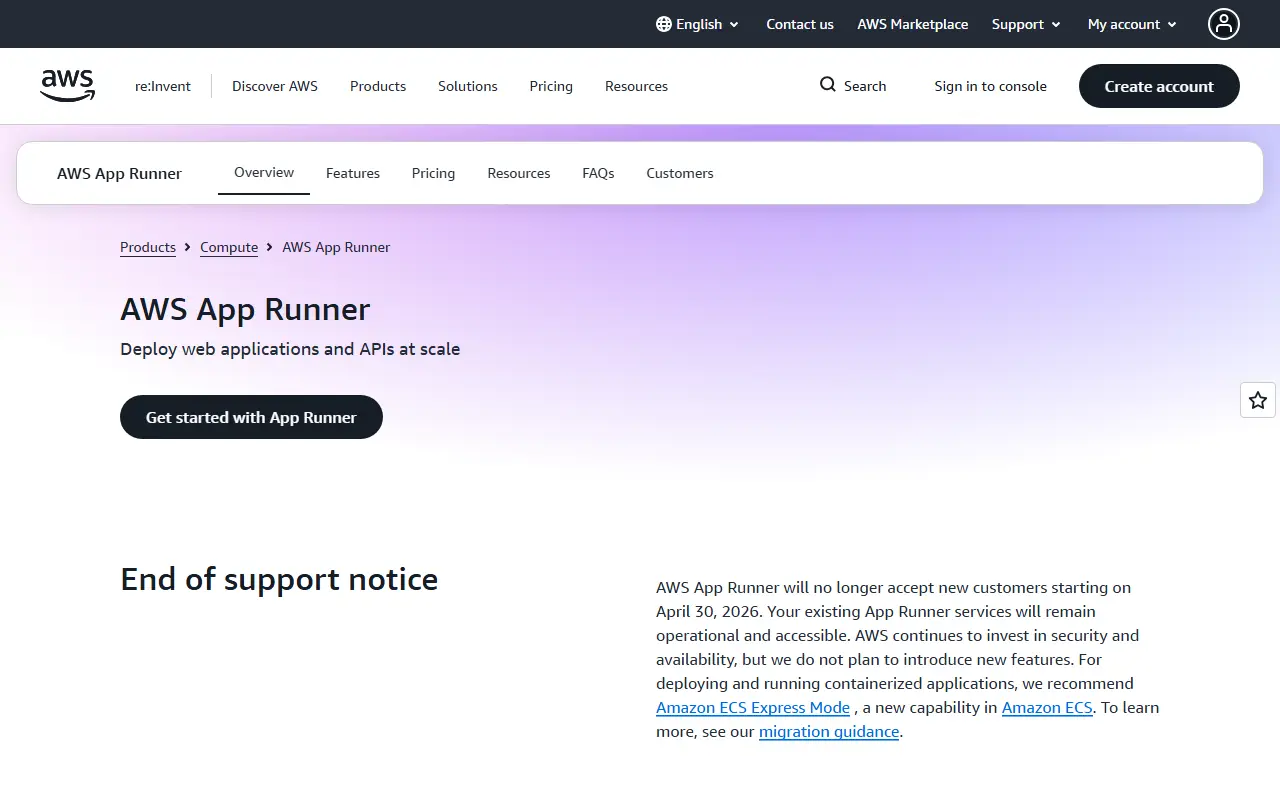
Task: Click Get started with App Runner
Action: 251,417
